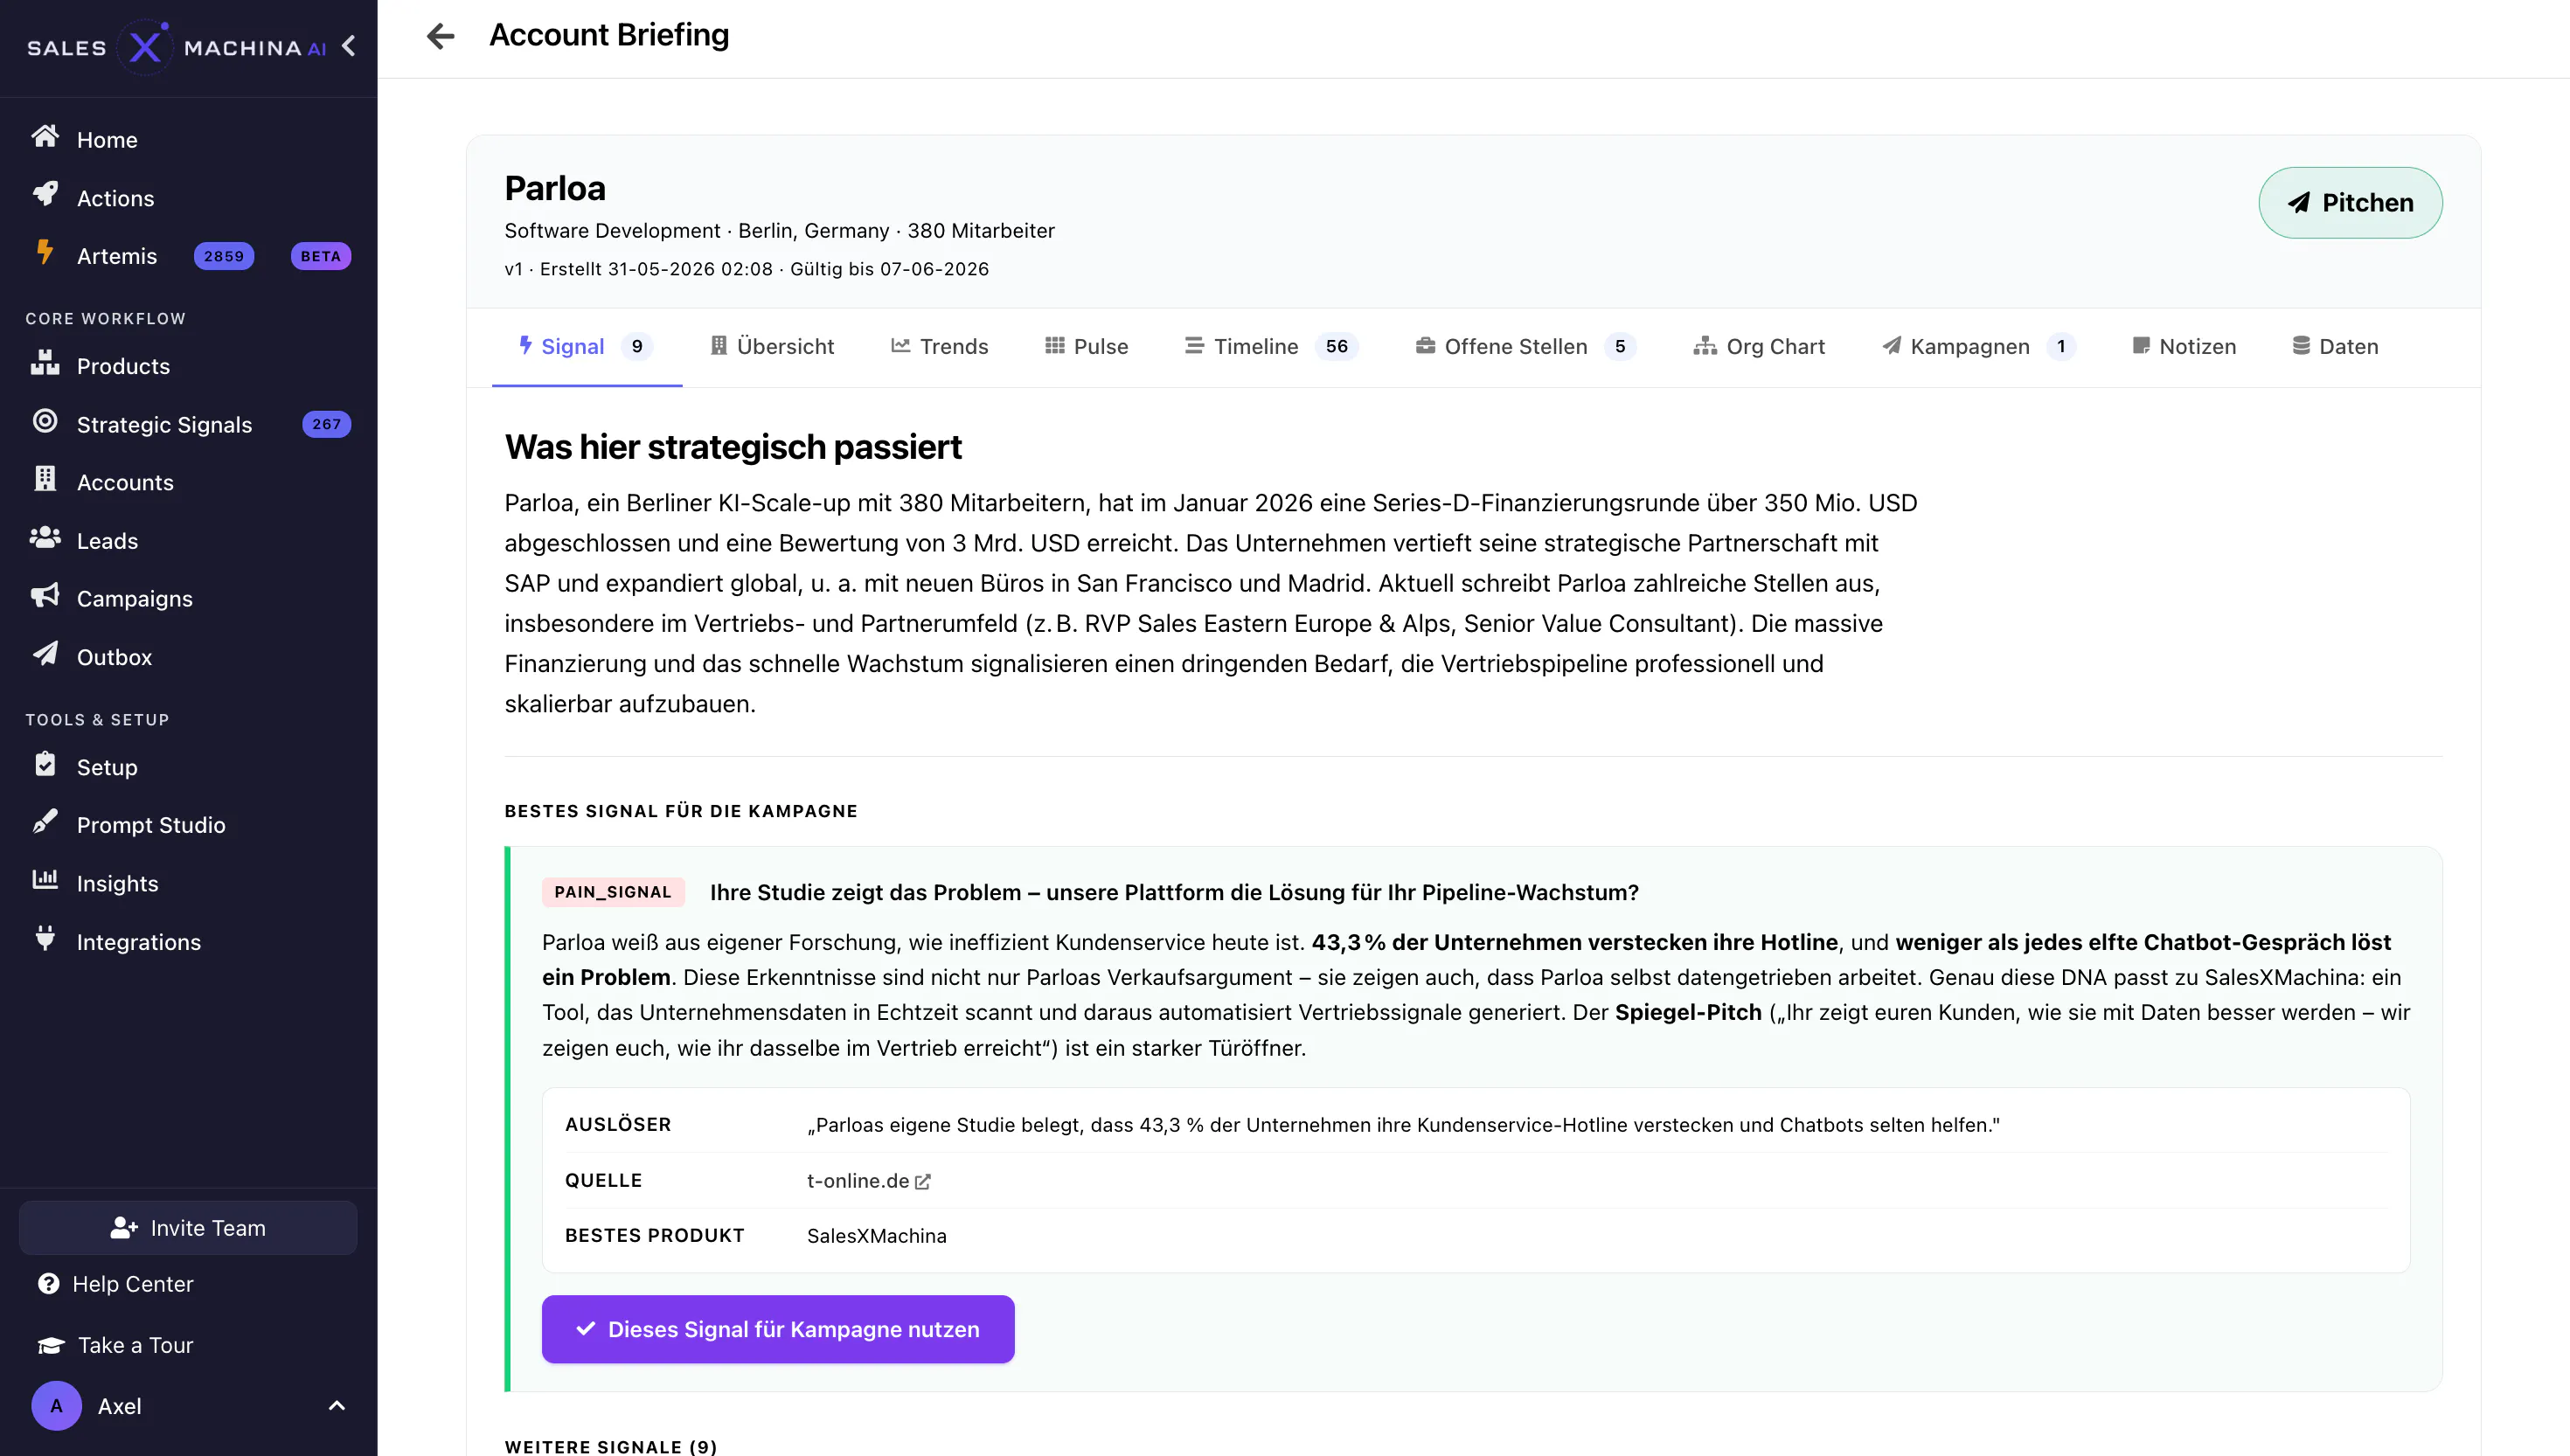Open Artemis via the lightning bolt icon
The width and height of the screenshot is (2570, 1456).
point(45,252)
